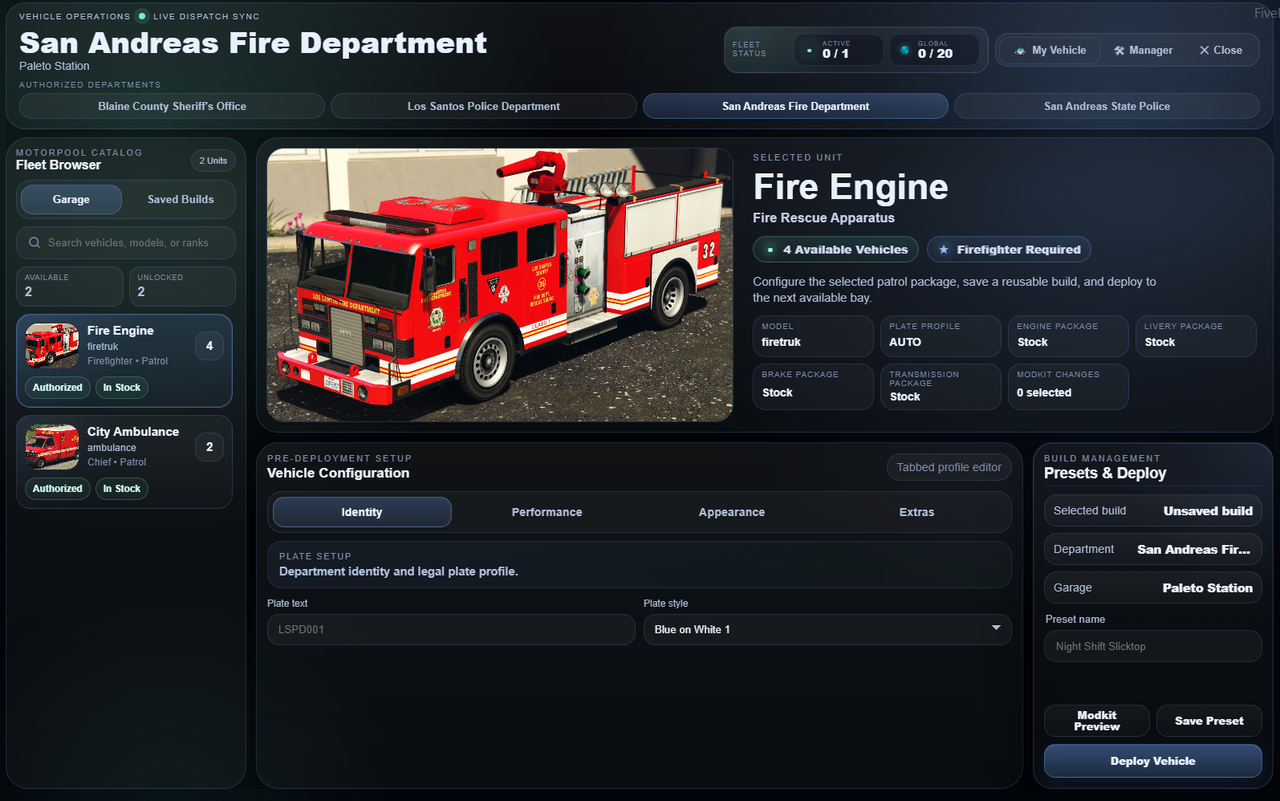Click the City Ambulance thumbnail

tap(52, 447)
